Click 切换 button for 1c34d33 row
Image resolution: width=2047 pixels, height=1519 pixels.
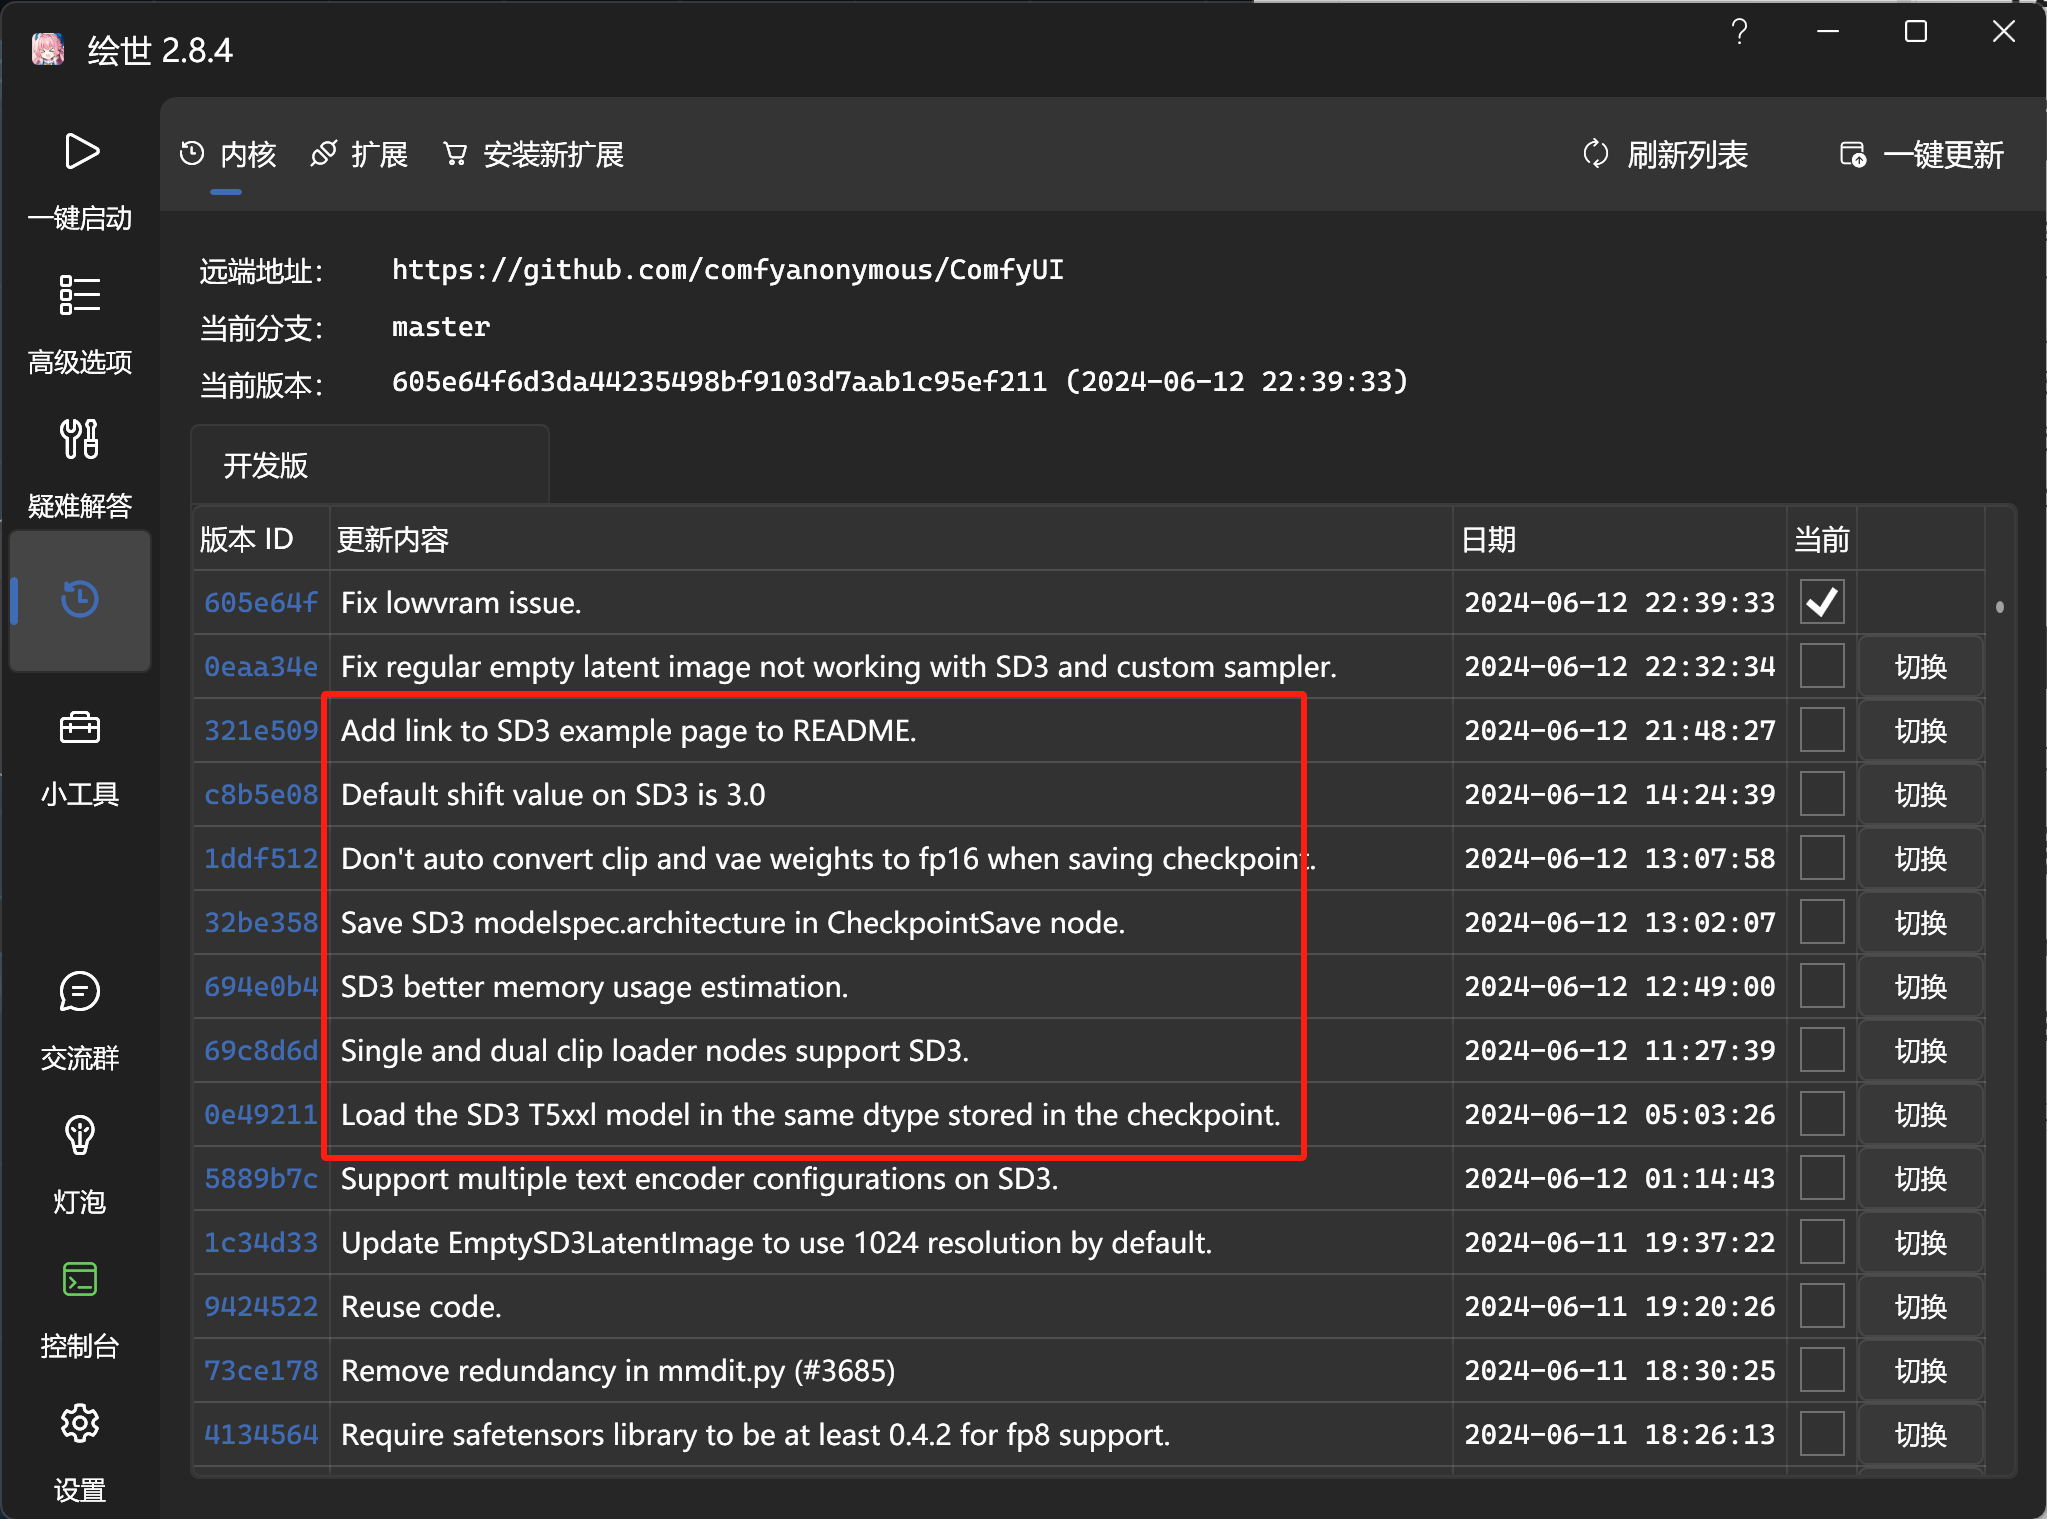pyautogui.click(x=1921, y=1243)
